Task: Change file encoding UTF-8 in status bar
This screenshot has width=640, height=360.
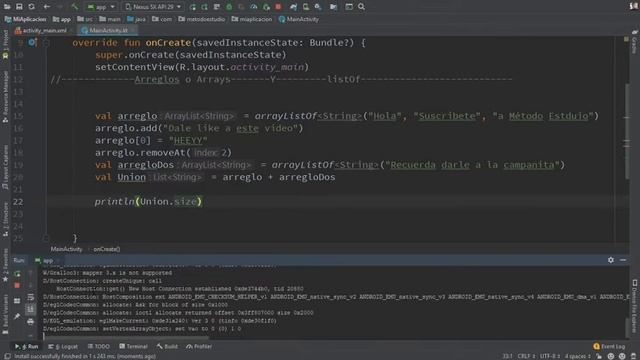Action: pos(549,356)
